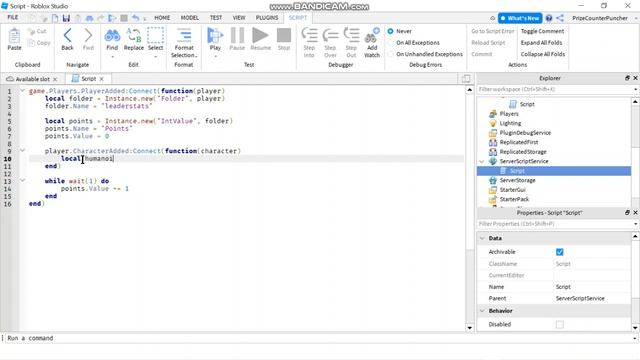This screenshot has height=360, width=640.
Task: Open the Find dropdown arrow
Action: tap(112, 56)
